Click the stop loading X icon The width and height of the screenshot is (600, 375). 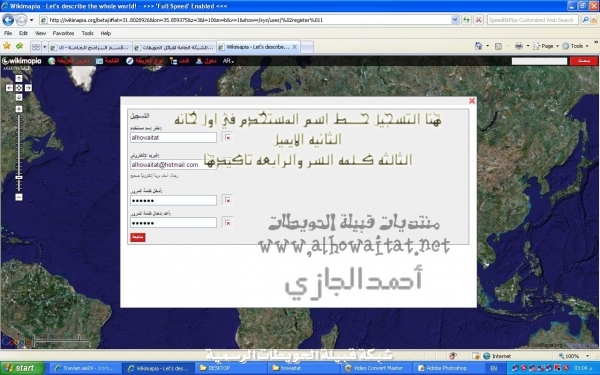tap(478, 20)
